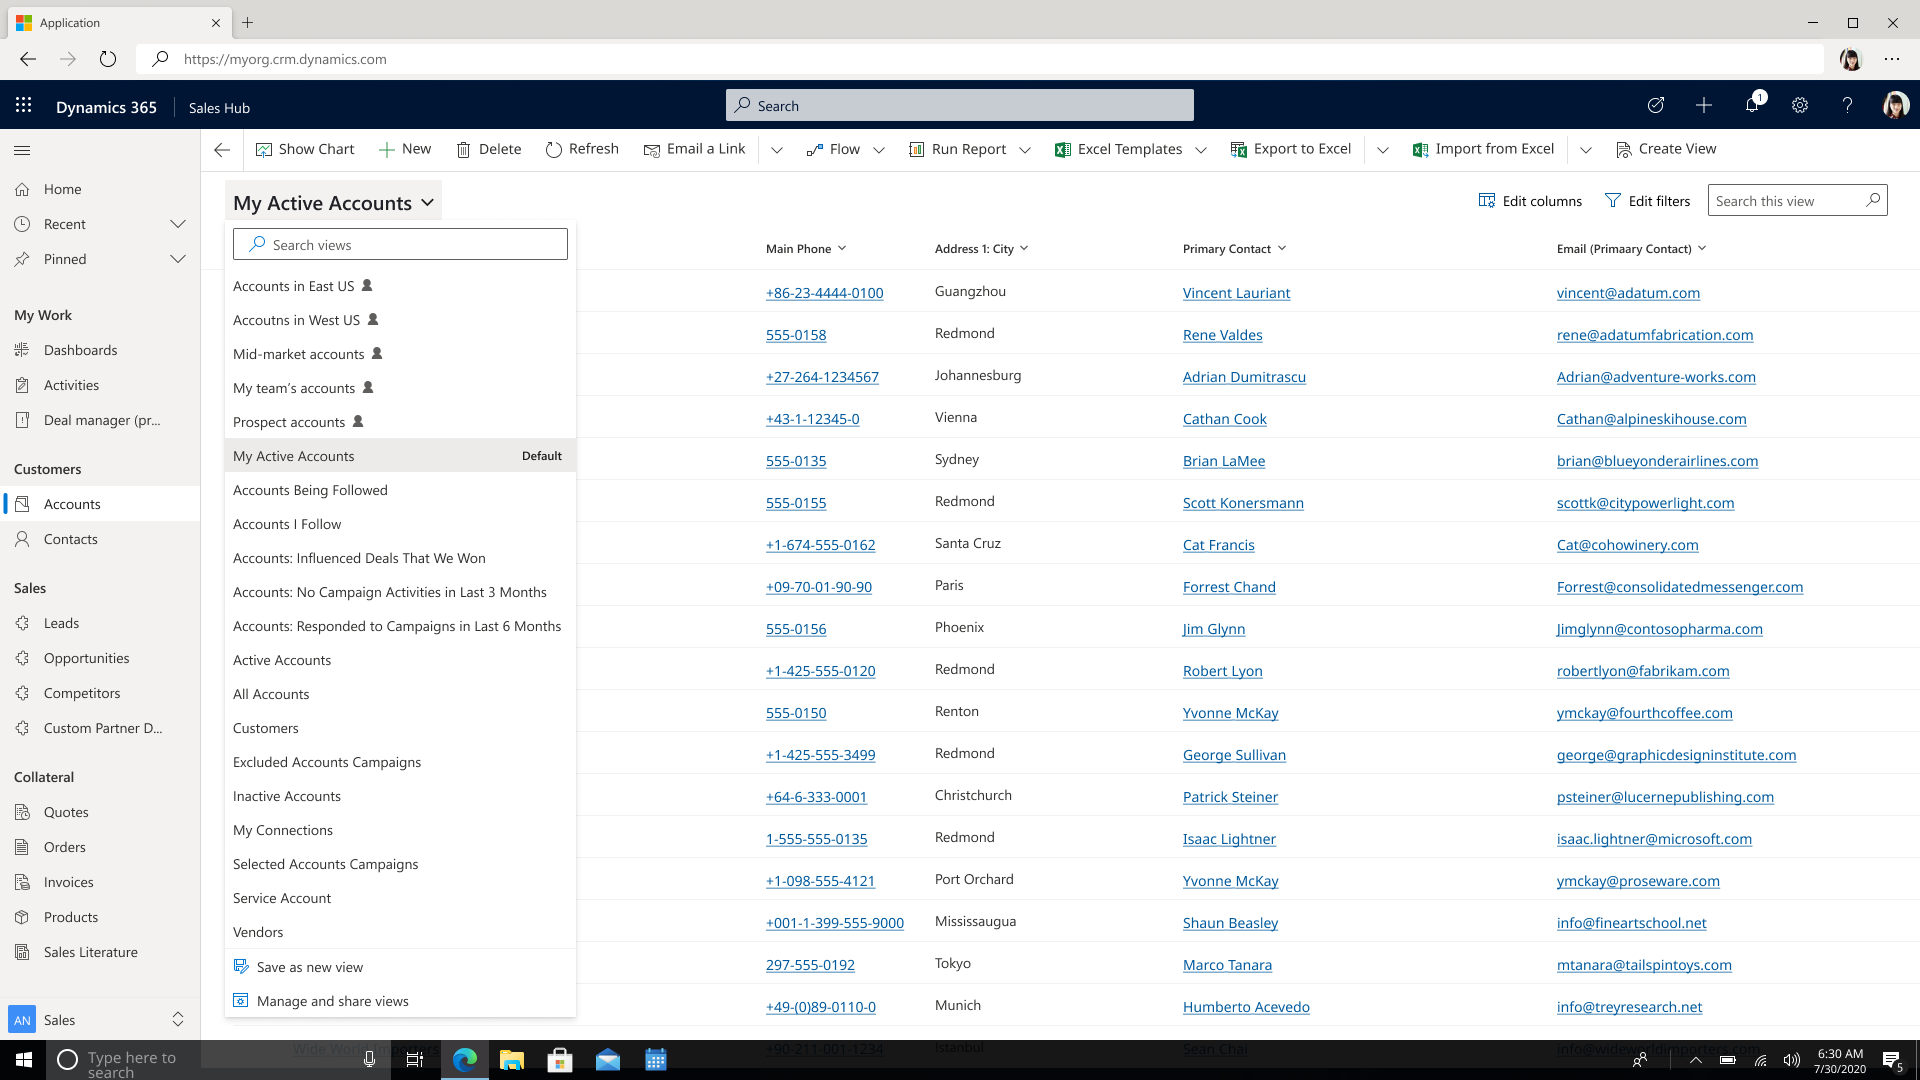1920x1080 pixels.
Task: Open the Sales area switcher at bottom left
Action: 100,1019
